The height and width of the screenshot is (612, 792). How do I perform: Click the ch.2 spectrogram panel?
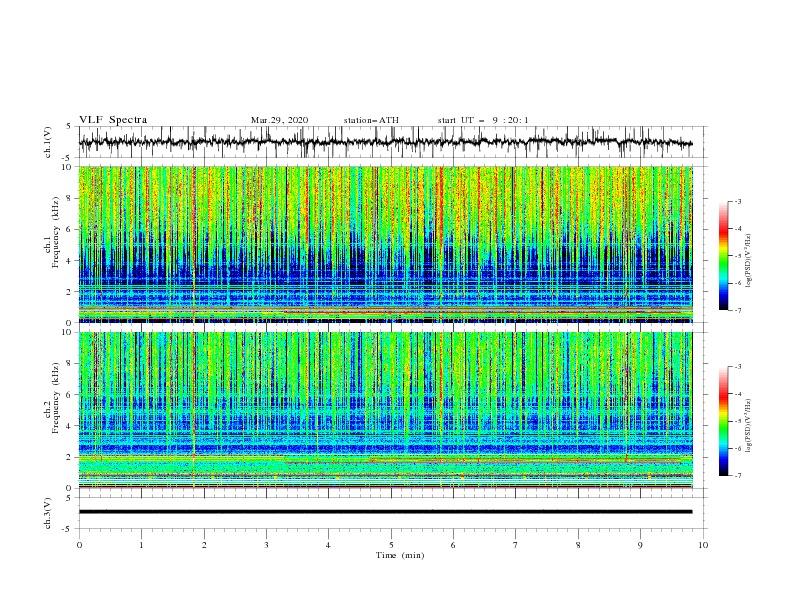pos(385,410)
